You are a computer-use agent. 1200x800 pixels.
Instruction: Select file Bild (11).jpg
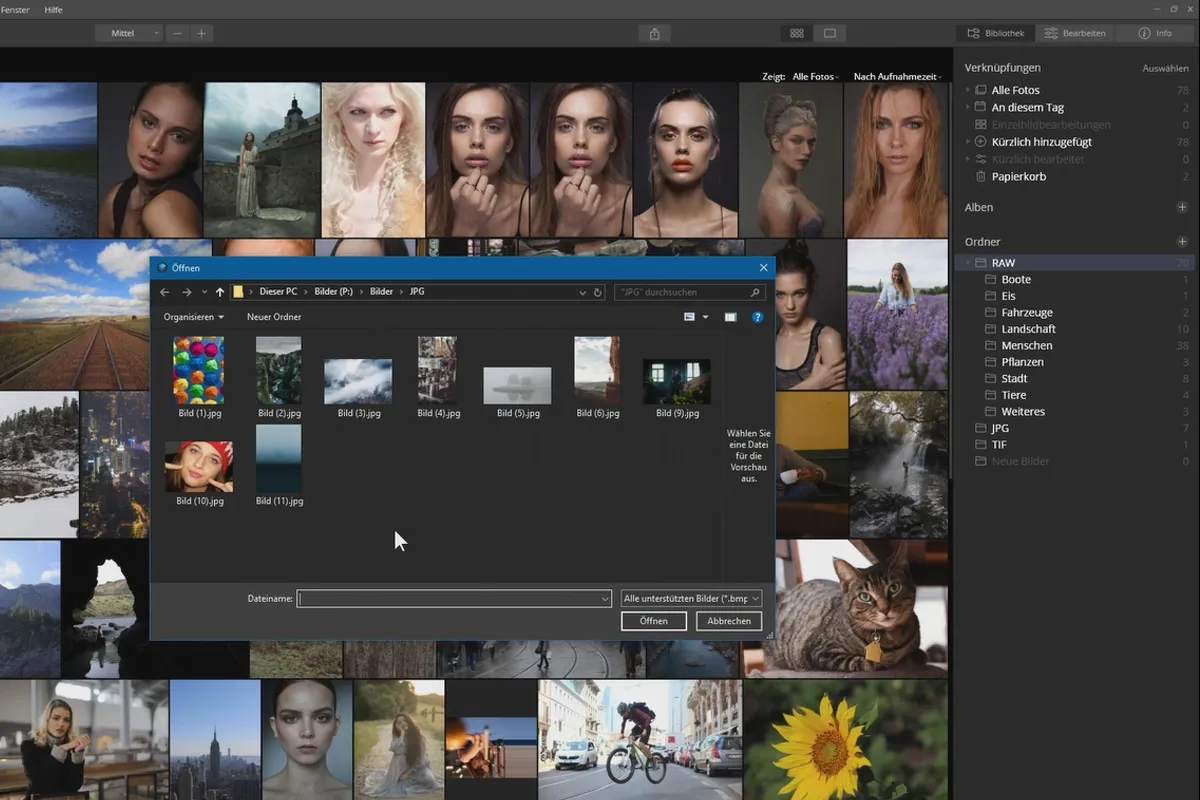tap(279, 466)
